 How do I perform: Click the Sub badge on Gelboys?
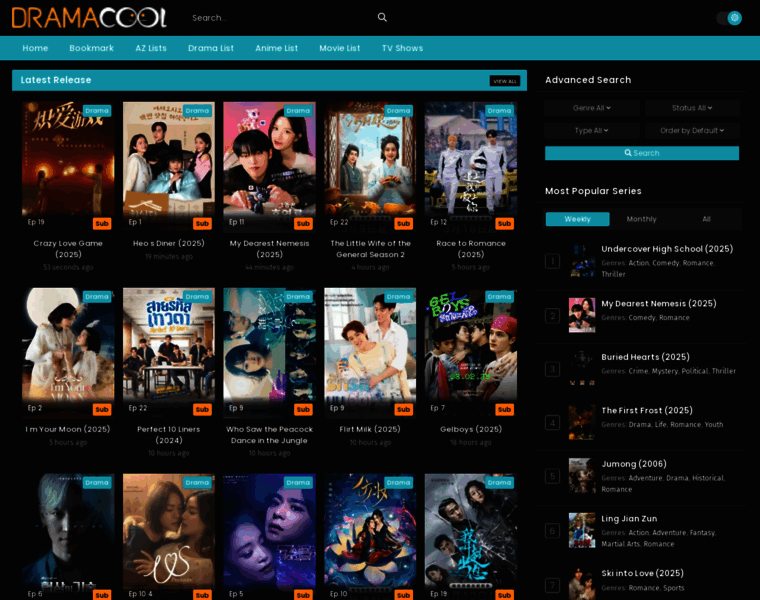(x=504, y=410)
